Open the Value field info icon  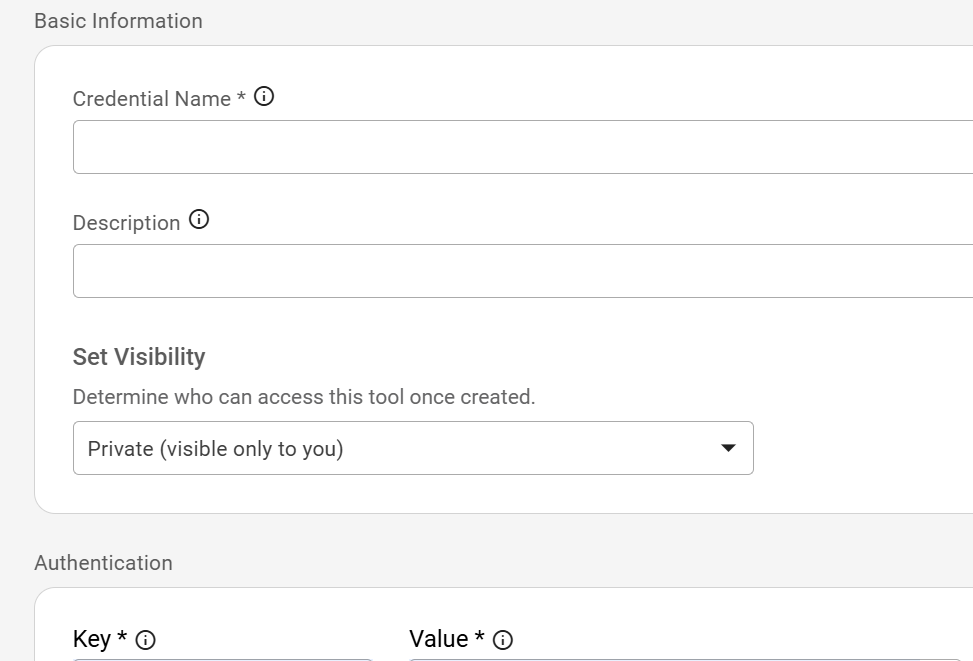(x=503, y=640)
